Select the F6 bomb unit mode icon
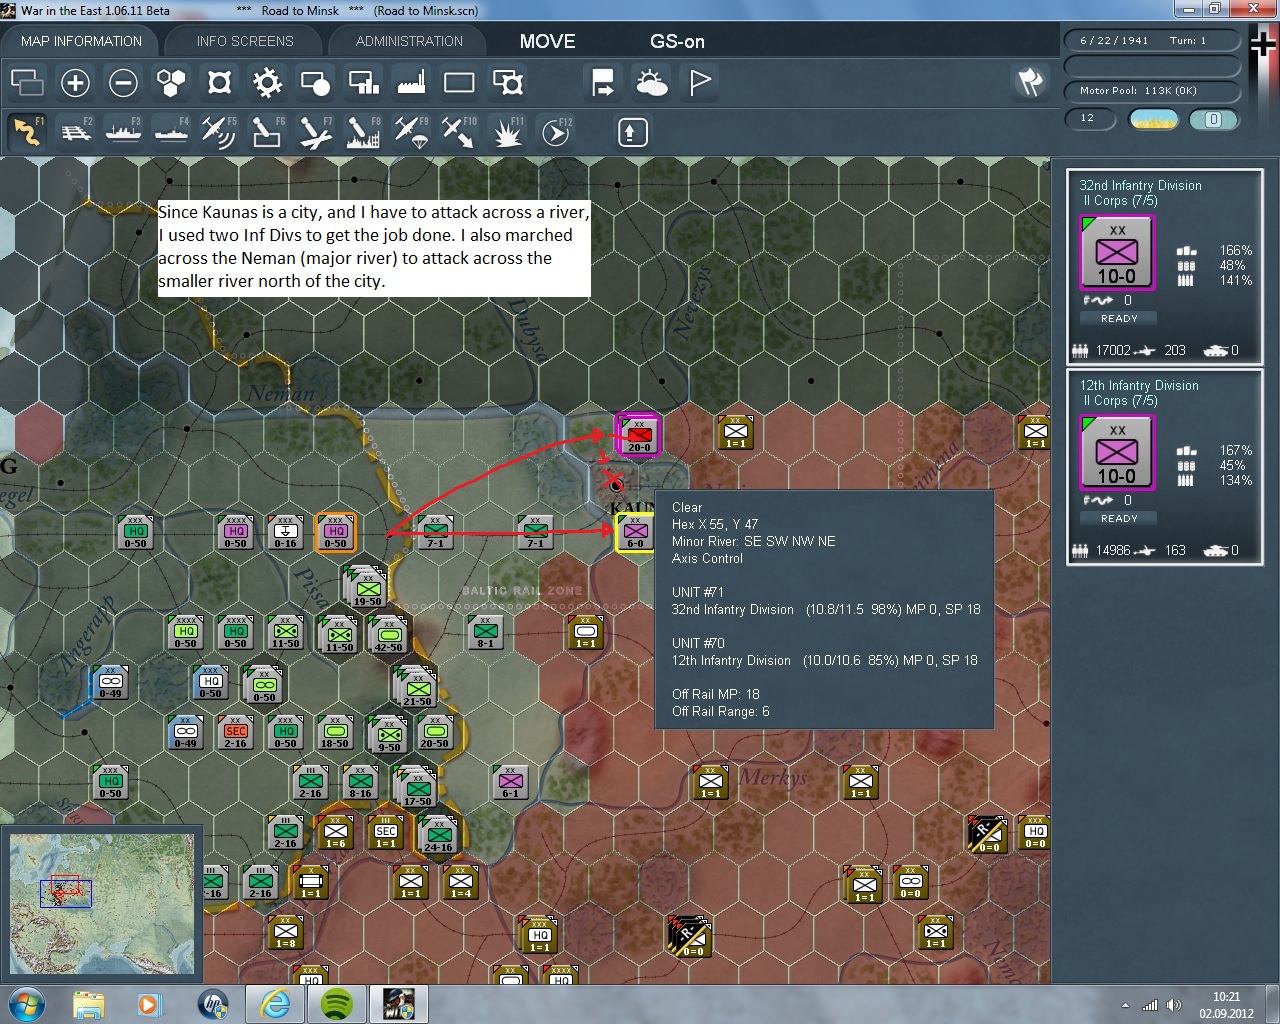The height and width of the screenshot is (1024, 1280). click(267, 132)
